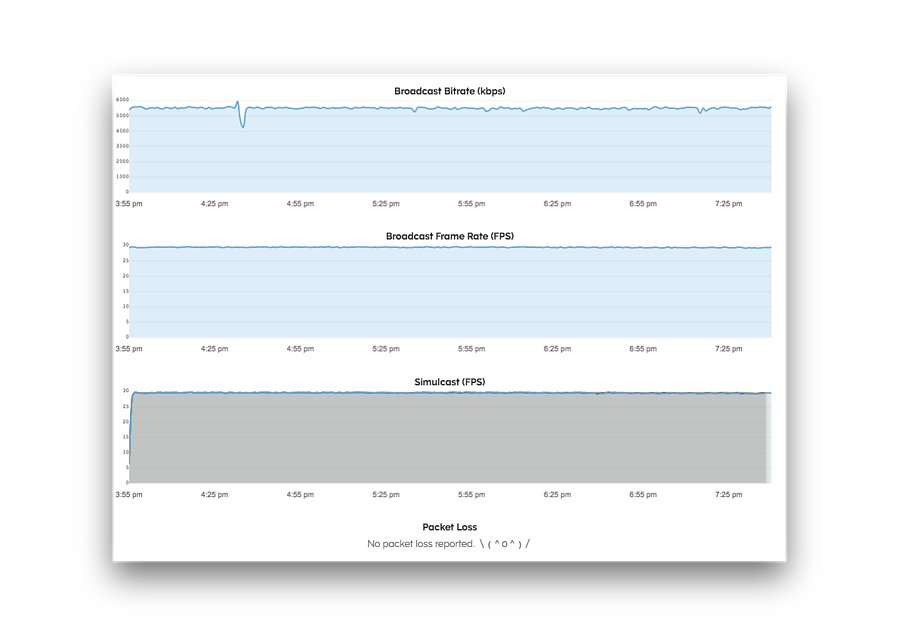Click the Simulcast (FPS) chart title
Image resolution: width=899 pixels, height=637 pixels.
pos(449,381)
